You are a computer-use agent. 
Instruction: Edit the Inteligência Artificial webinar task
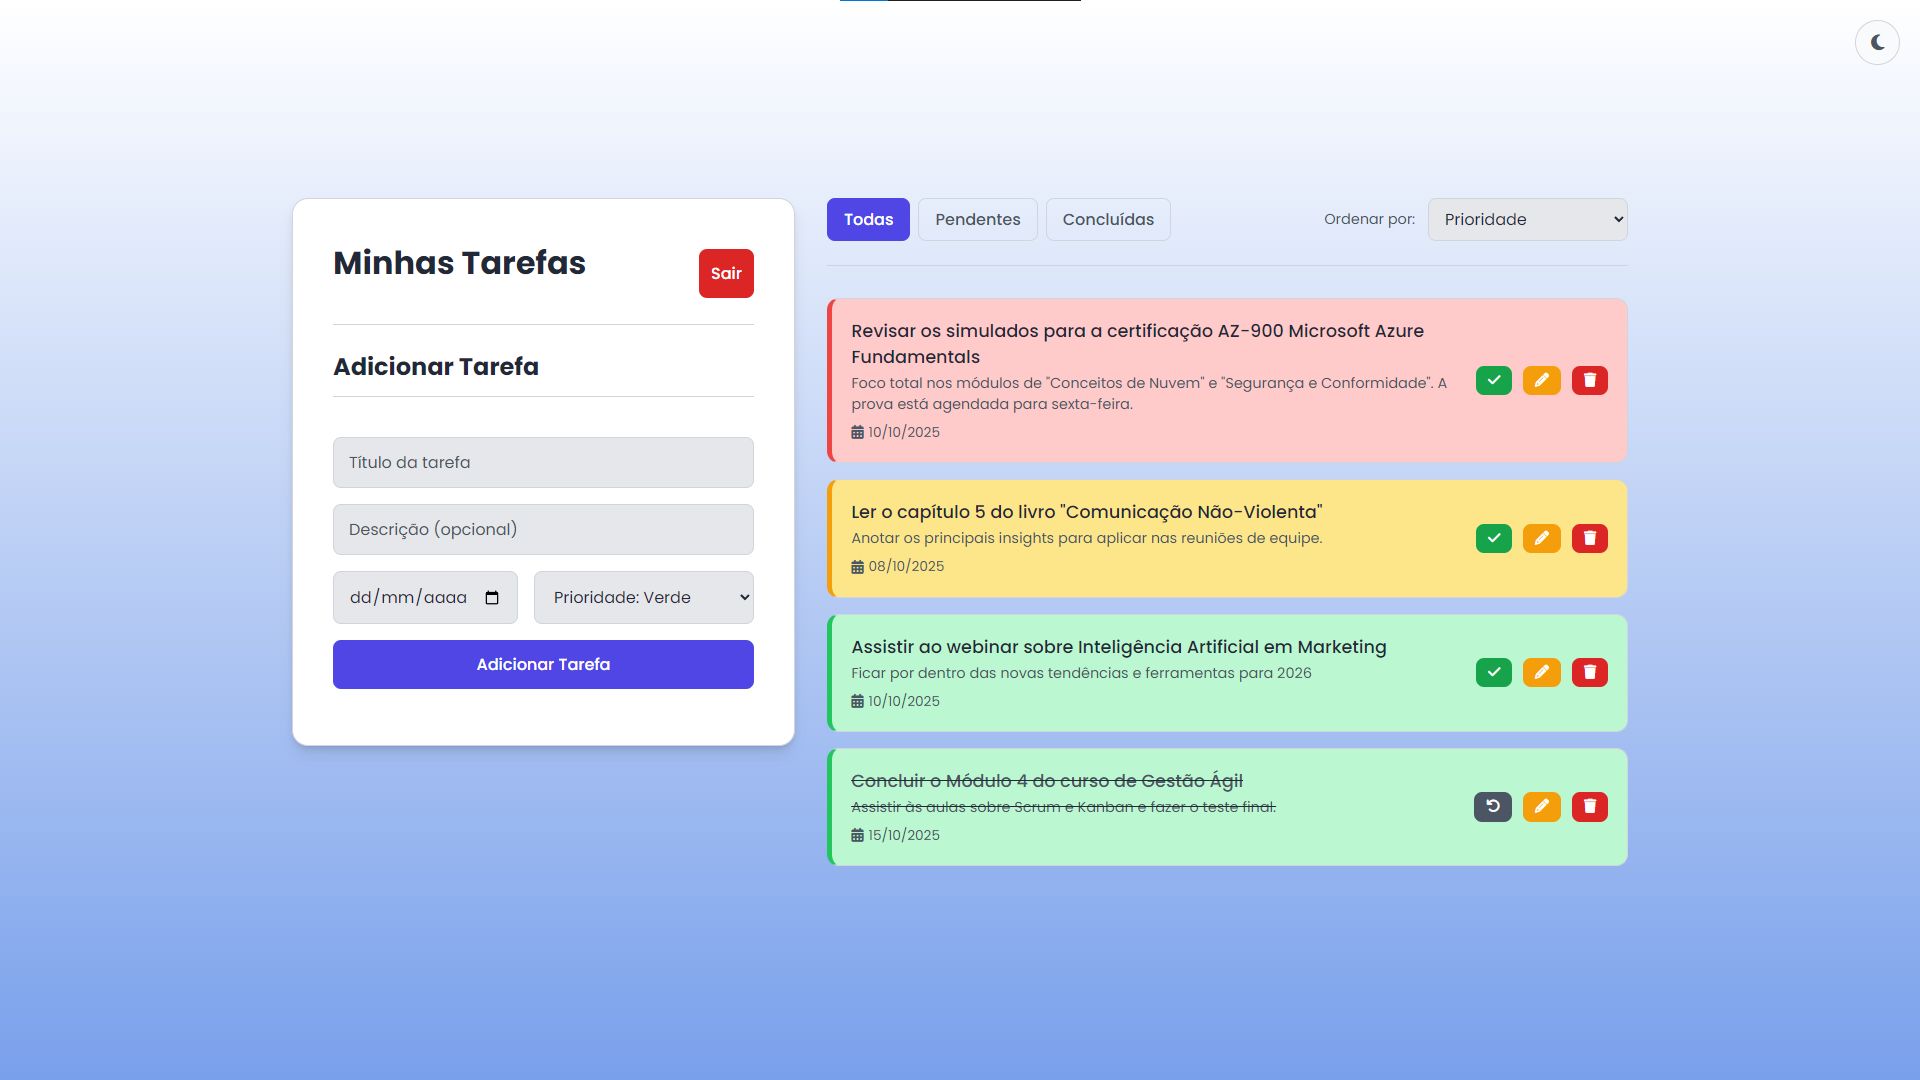1541,672
